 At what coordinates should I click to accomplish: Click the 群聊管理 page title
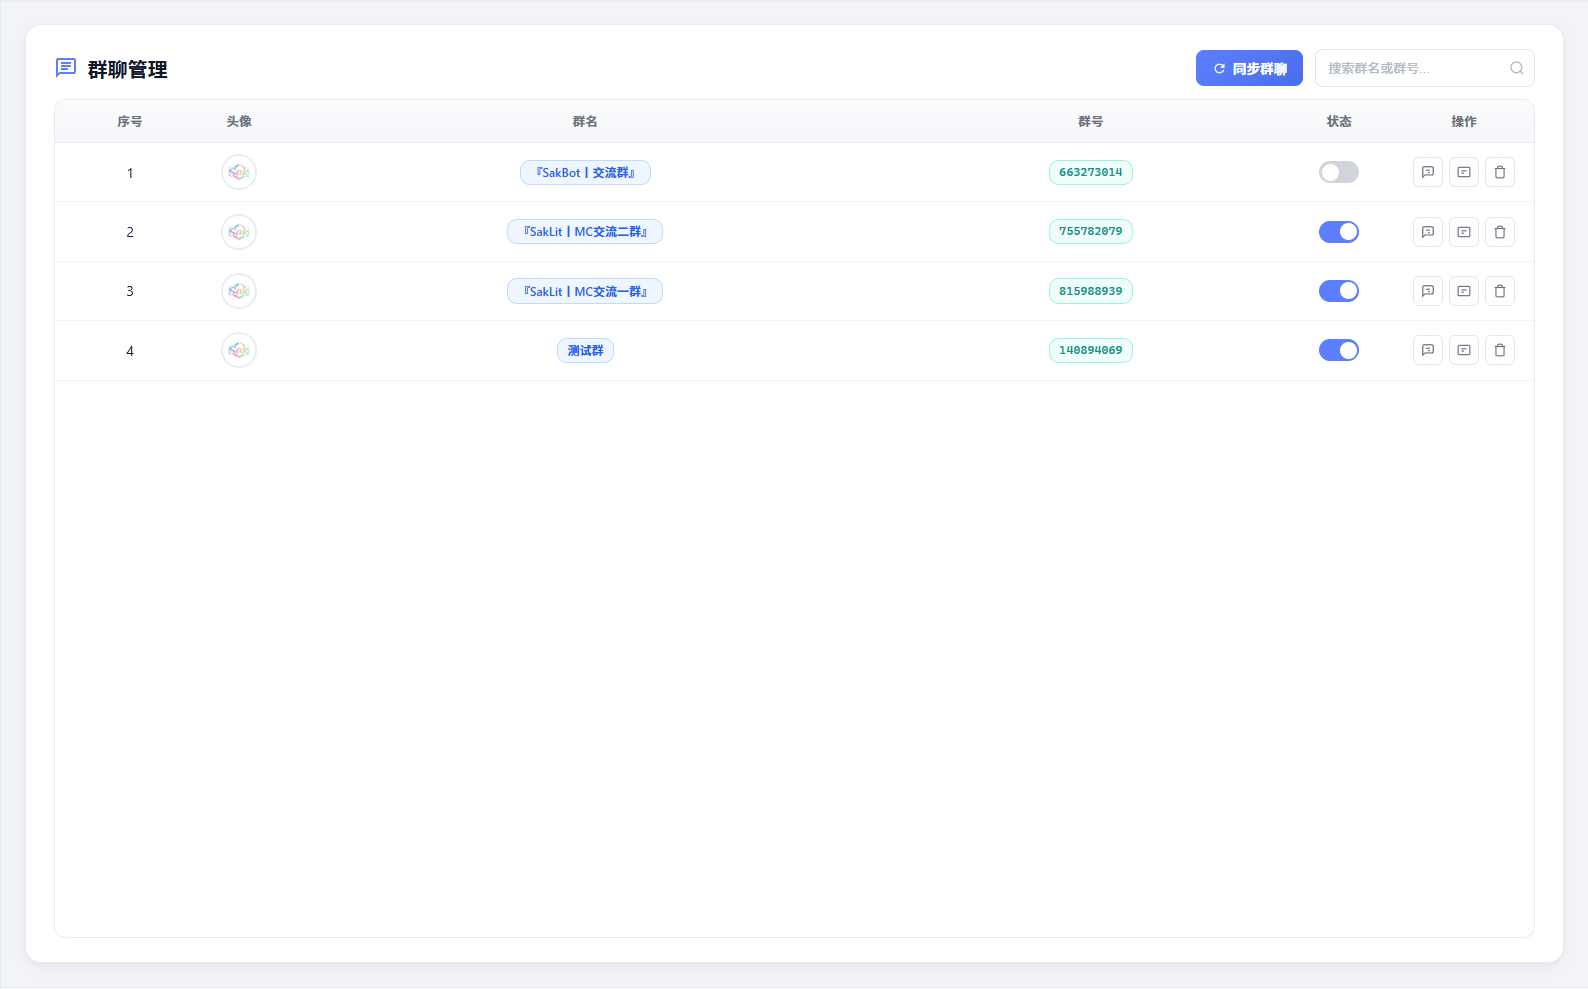tap(127, 69)
